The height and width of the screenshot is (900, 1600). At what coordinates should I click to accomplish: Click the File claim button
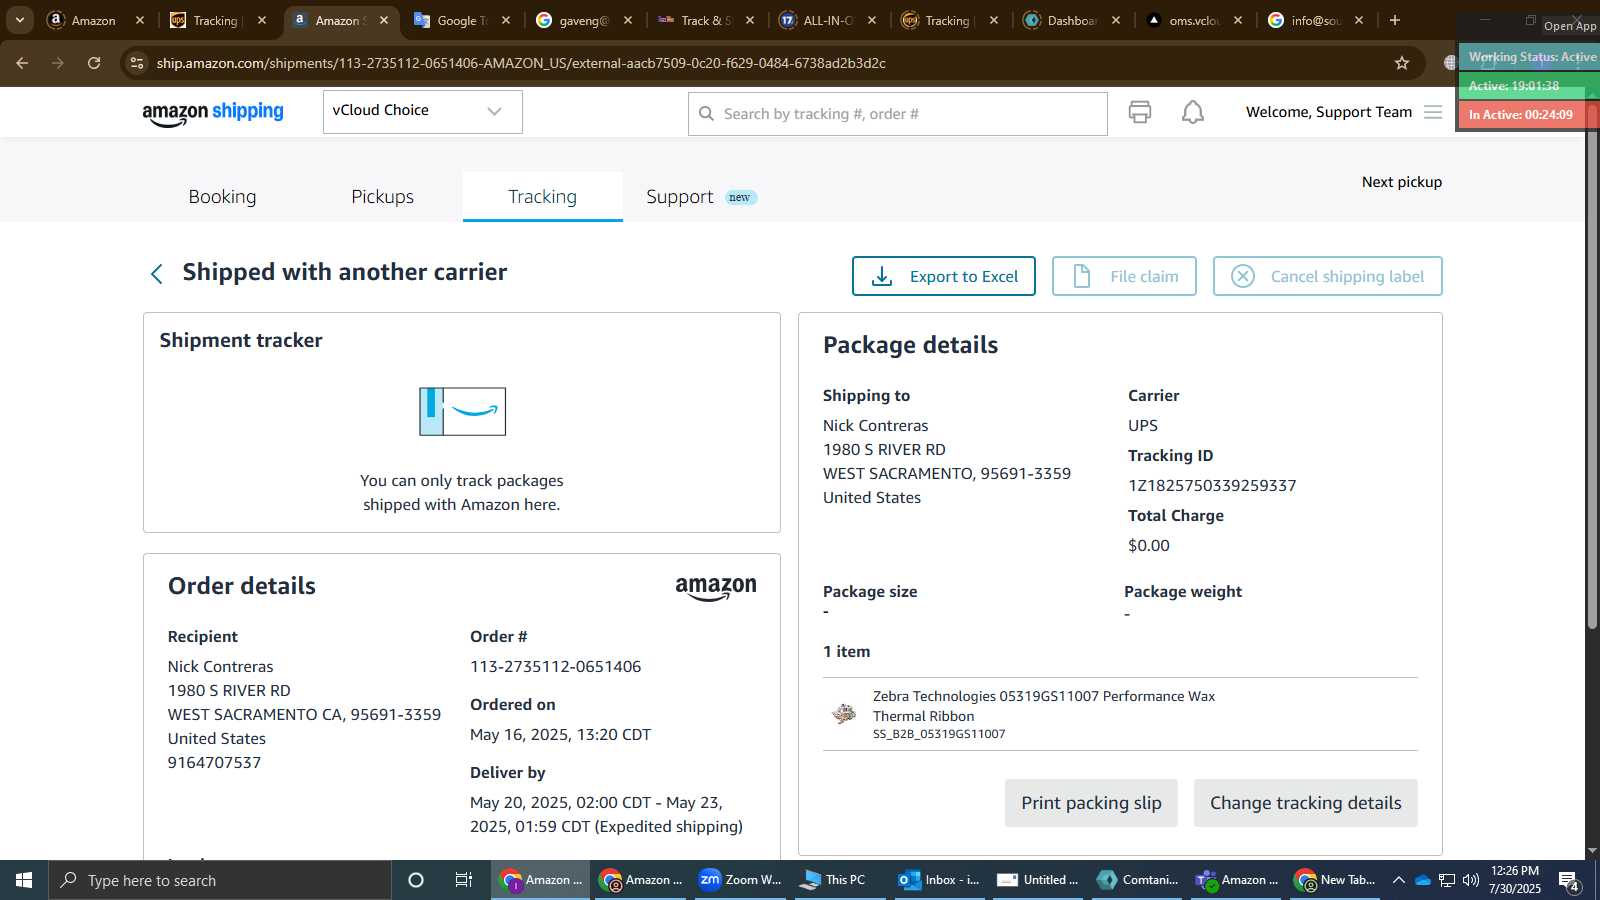(1124, 276)
